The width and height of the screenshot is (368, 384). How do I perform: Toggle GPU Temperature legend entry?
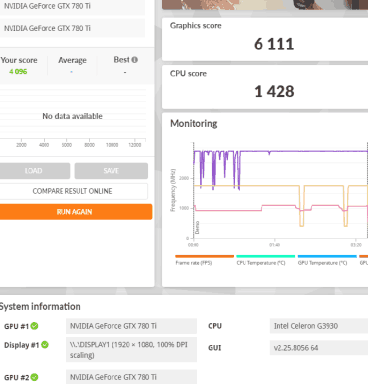[x=327, y=260]
